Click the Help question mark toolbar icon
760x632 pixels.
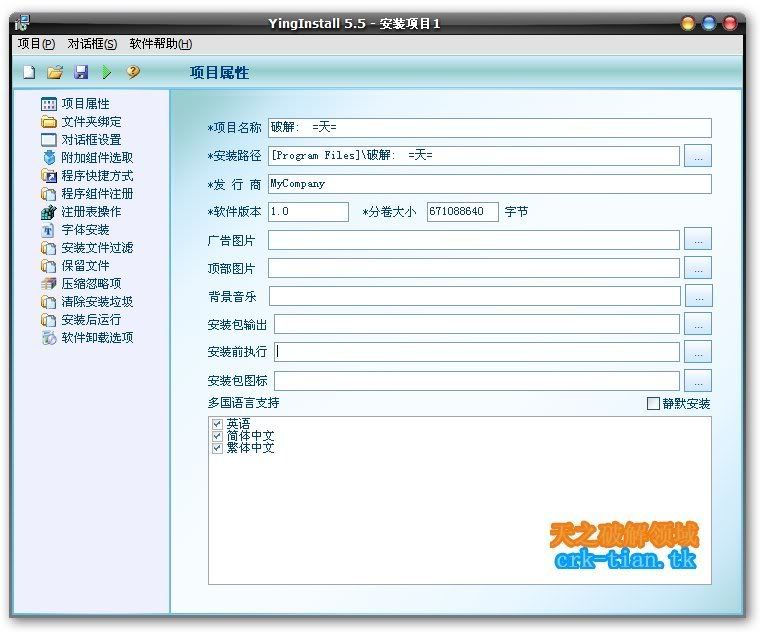(x=133, y=72)
